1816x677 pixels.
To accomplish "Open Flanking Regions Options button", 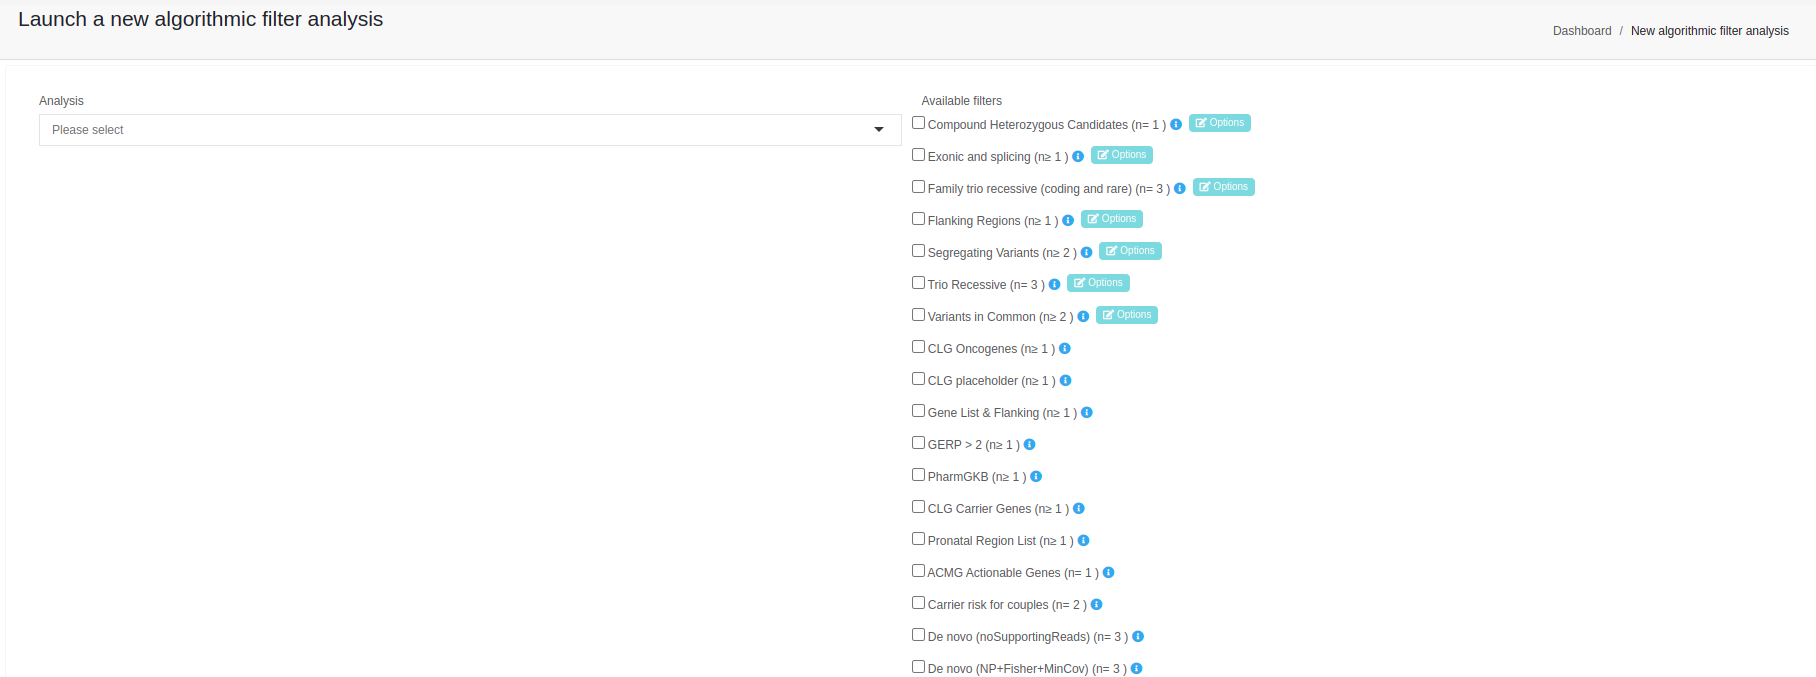I will (x=1112, y=219).
